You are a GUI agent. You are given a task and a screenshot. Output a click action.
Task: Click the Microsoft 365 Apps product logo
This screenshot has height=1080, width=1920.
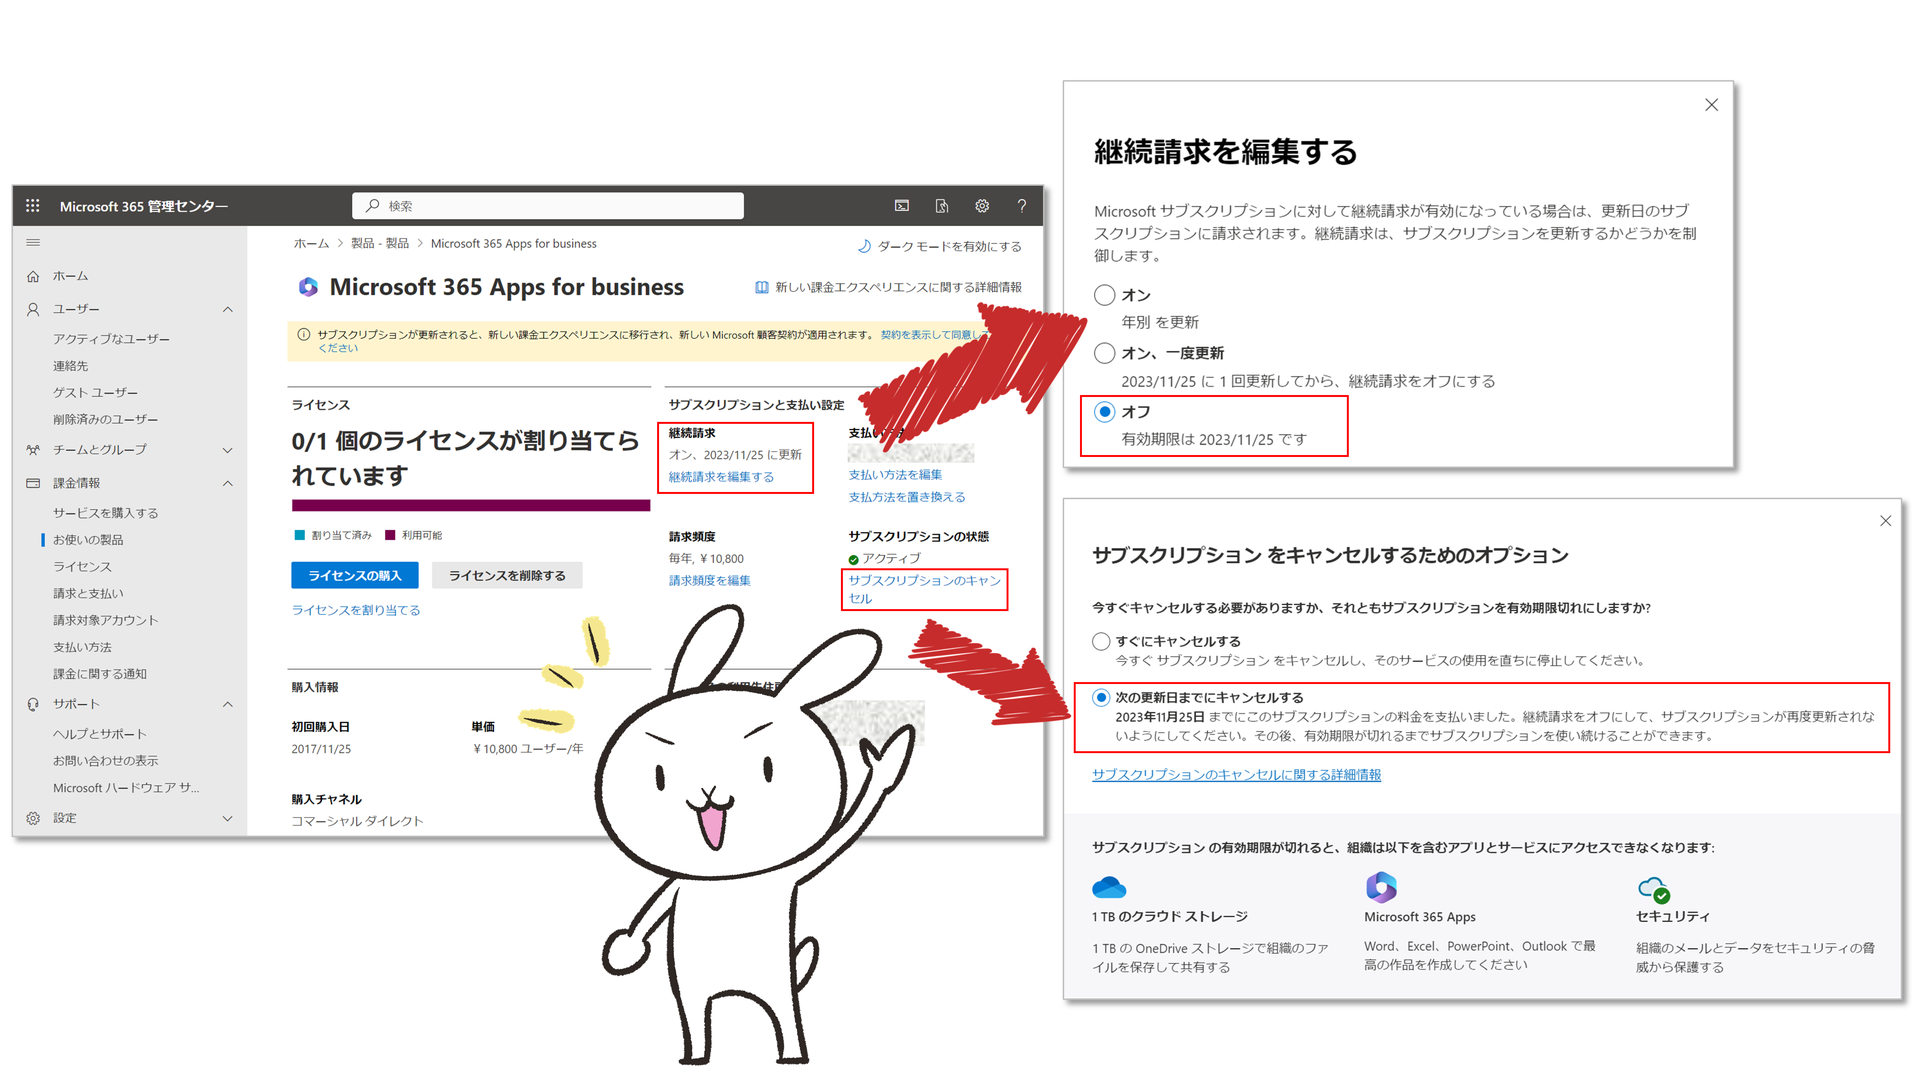[x=308, y=287]
